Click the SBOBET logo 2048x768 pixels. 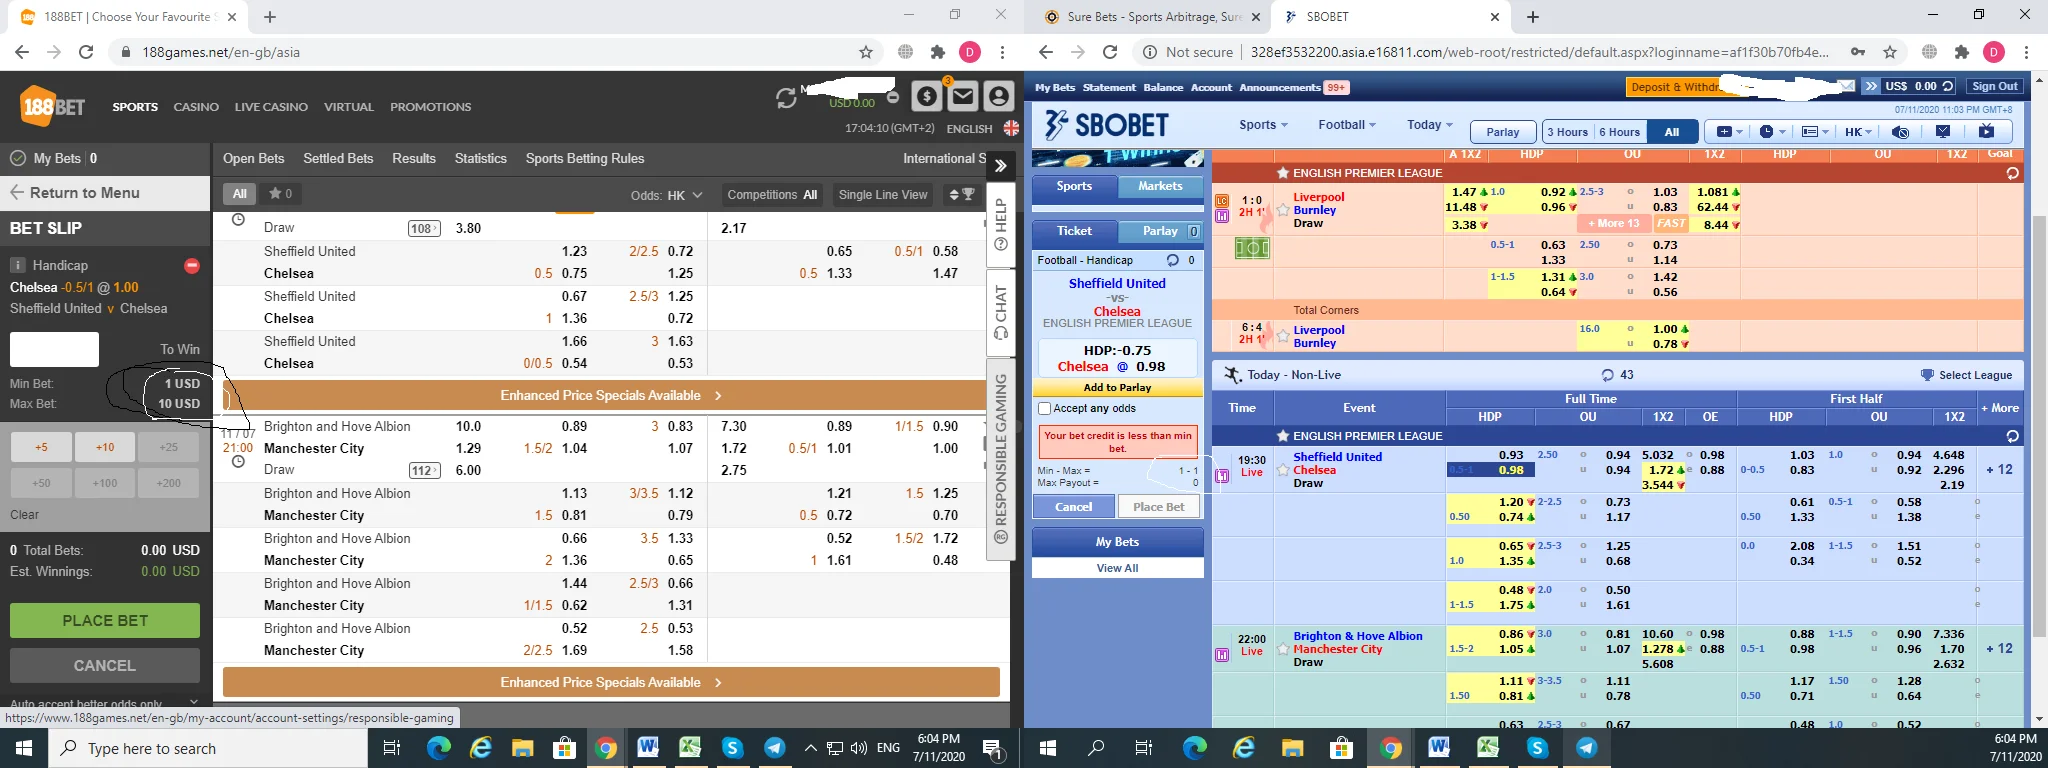point(1106,125)
